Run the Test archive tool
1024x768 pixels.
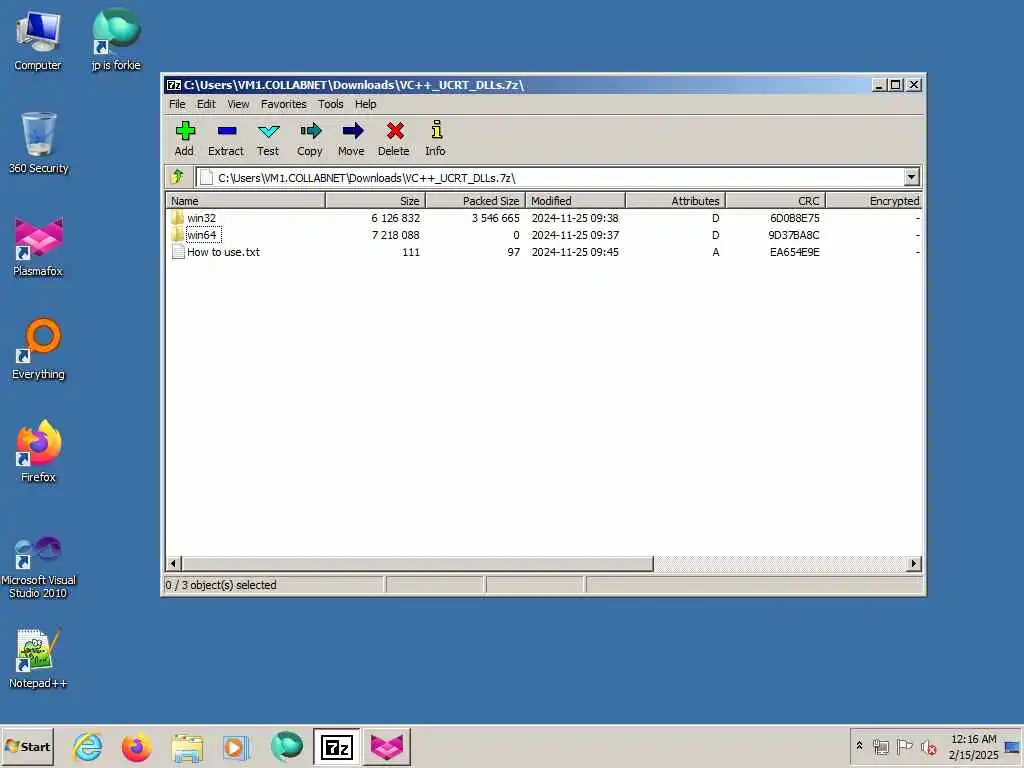(268, 131)
